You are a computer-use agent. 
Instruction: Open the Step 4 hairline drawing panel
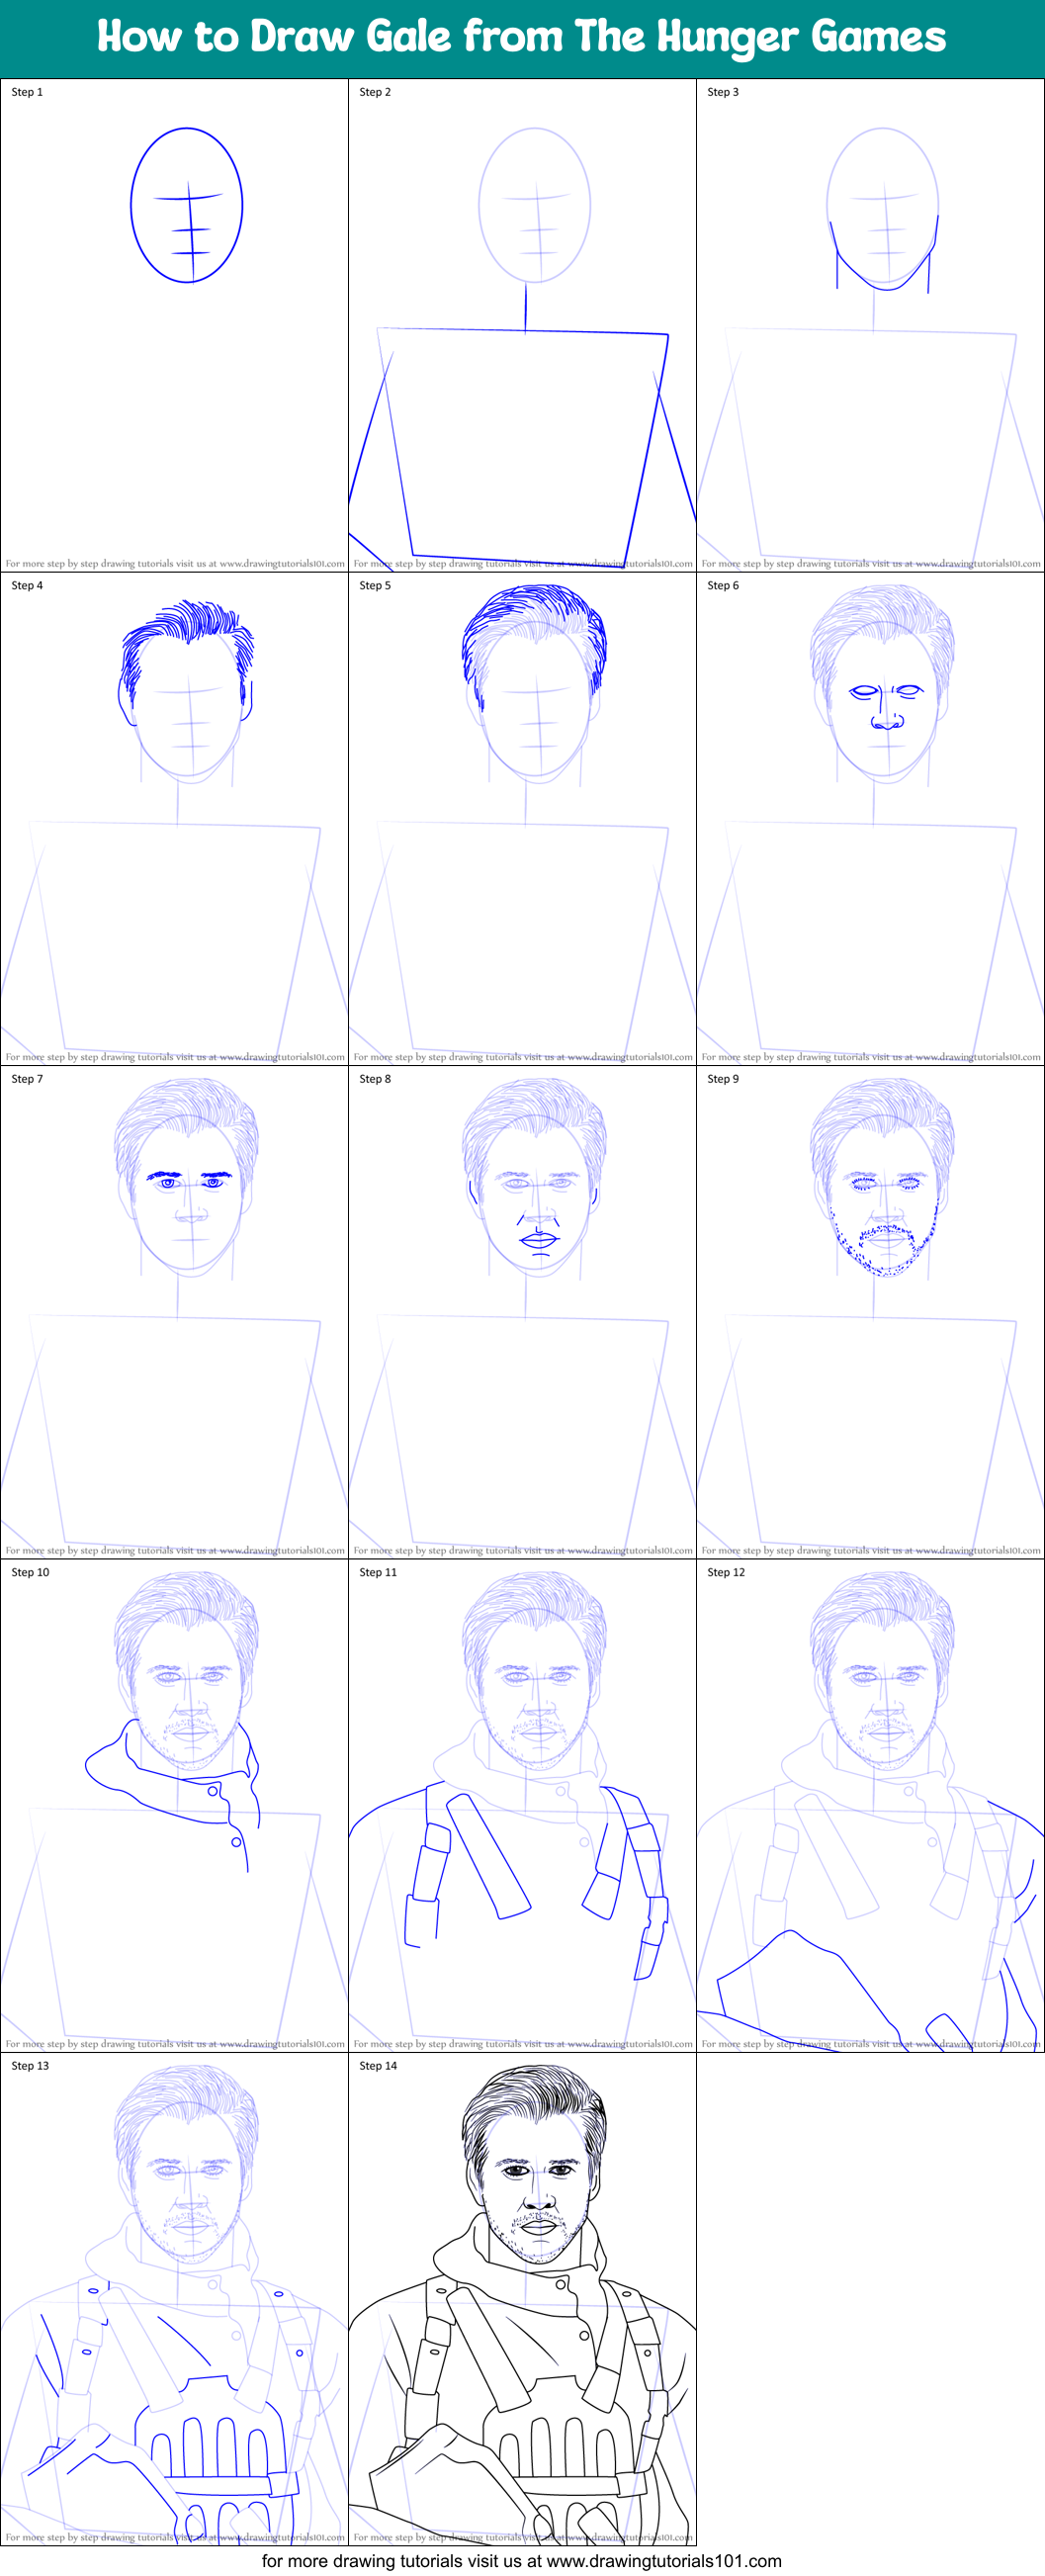coord(174,818)
